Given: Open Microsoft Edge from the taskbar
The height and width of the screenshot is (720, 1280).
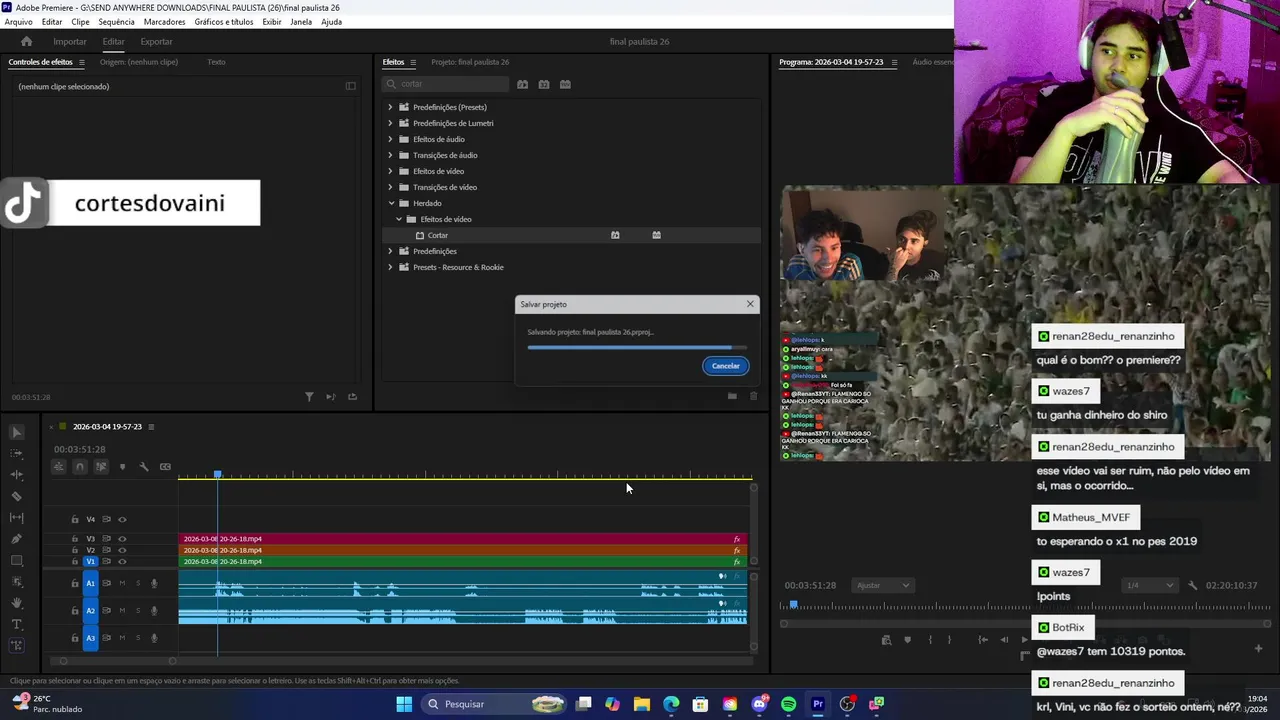Looking at the screenshot, I should point(671,704).
